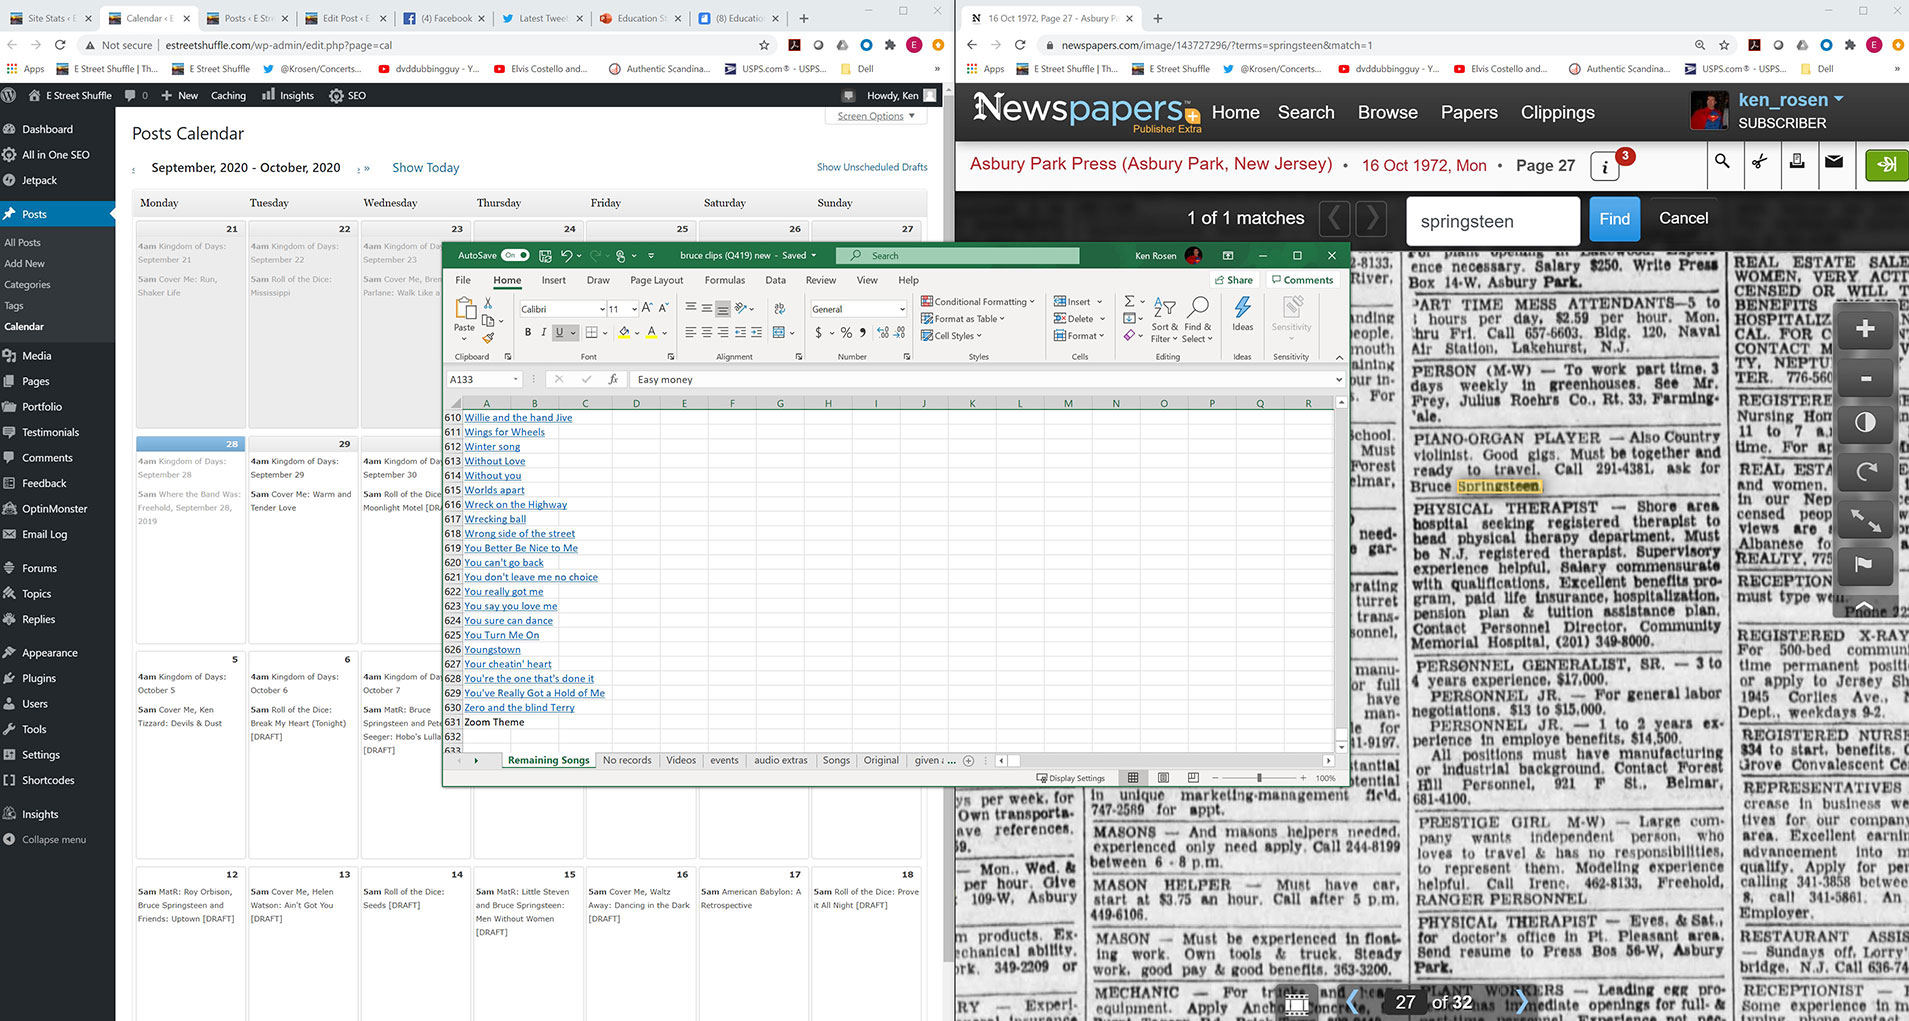Toggle Page Layout view icon in Excel status bar
This screenshot has height=1021, width=1909.
point(1163,777)
